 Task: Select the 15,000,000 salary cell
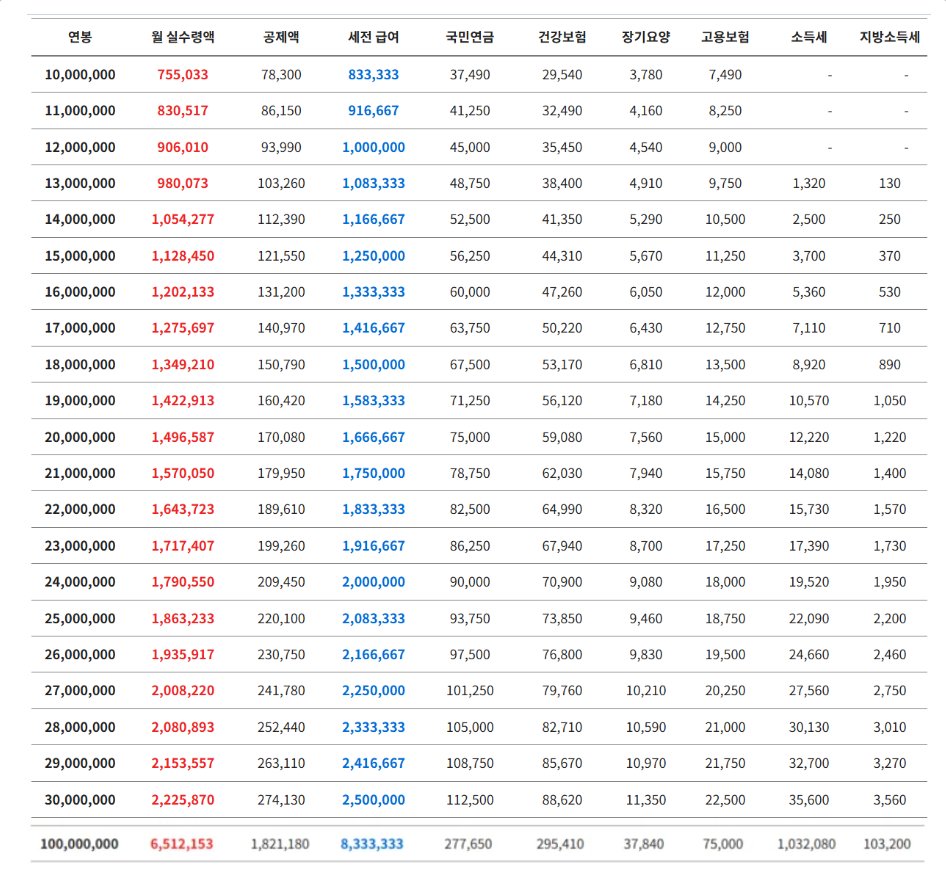(80, 256)
